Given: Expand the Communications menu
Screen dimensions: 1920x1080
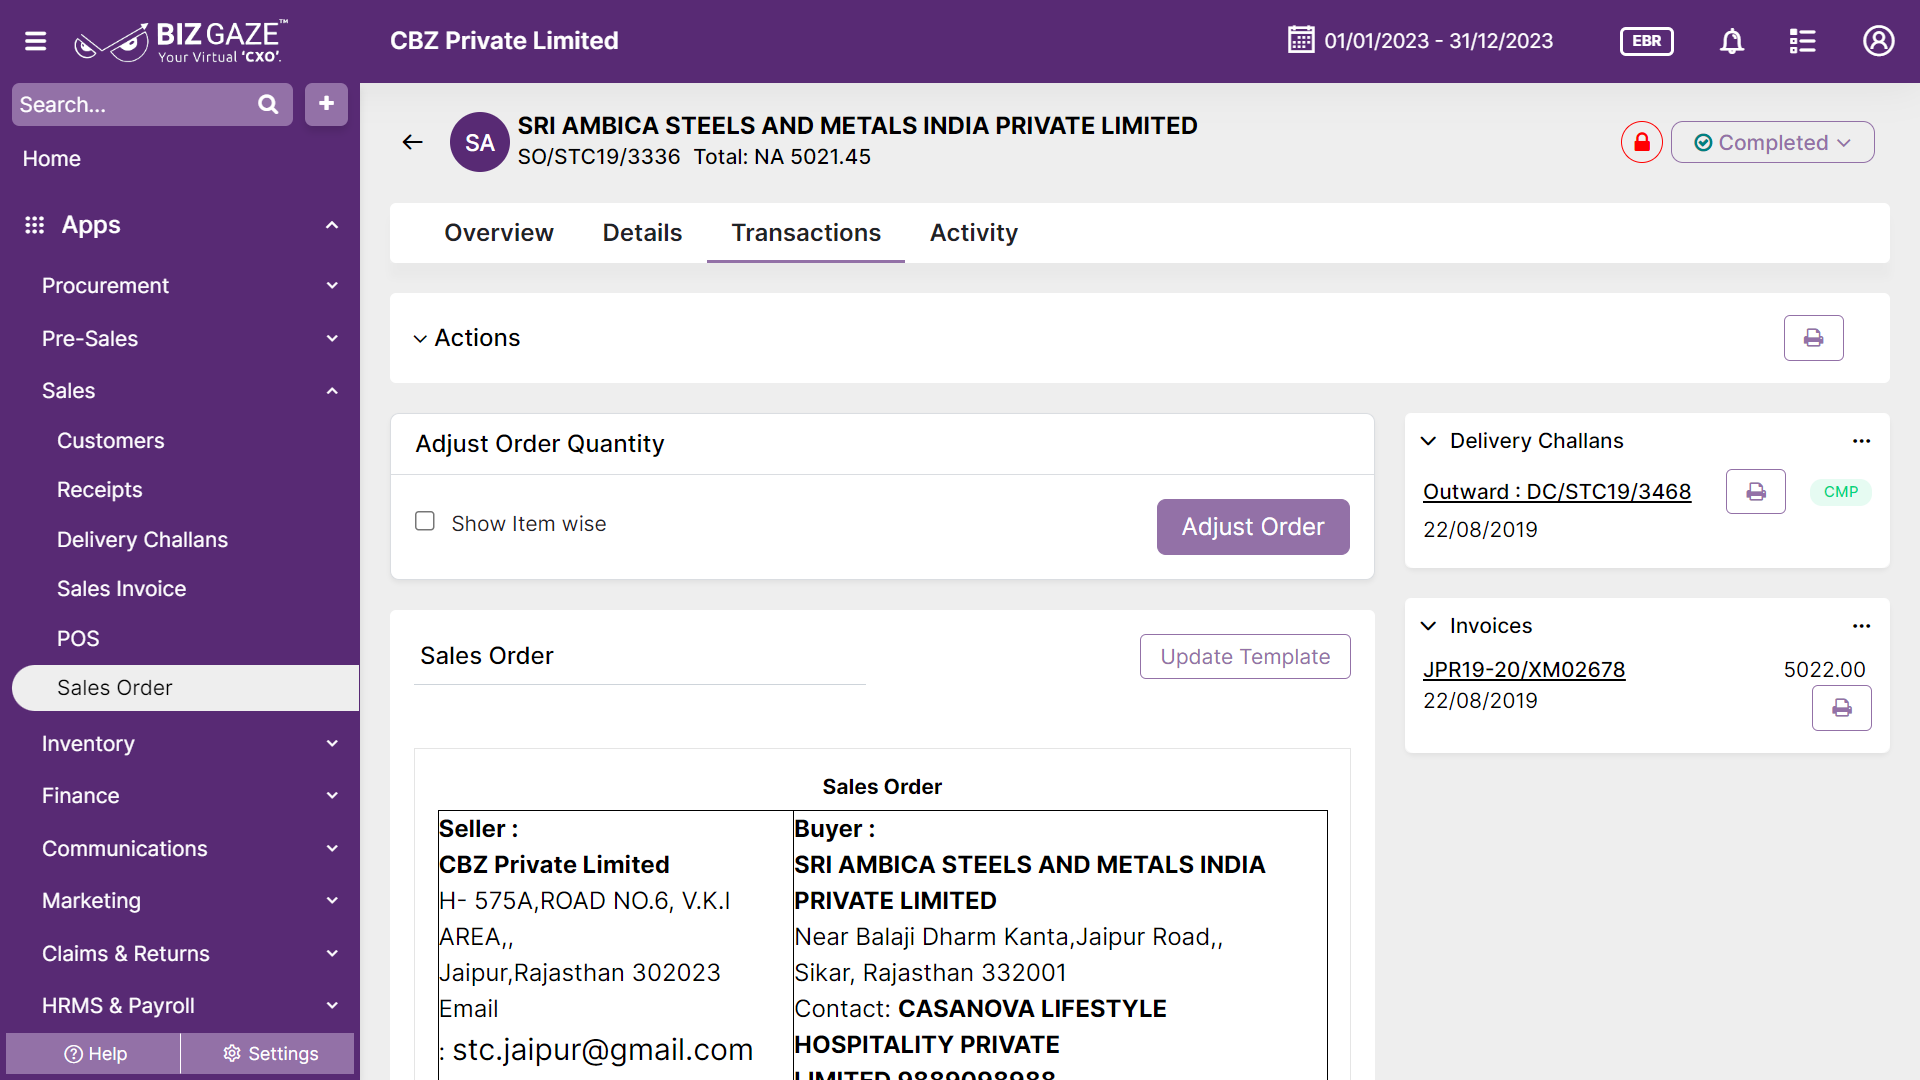Looking at the screenshot, I should (332, 849).
